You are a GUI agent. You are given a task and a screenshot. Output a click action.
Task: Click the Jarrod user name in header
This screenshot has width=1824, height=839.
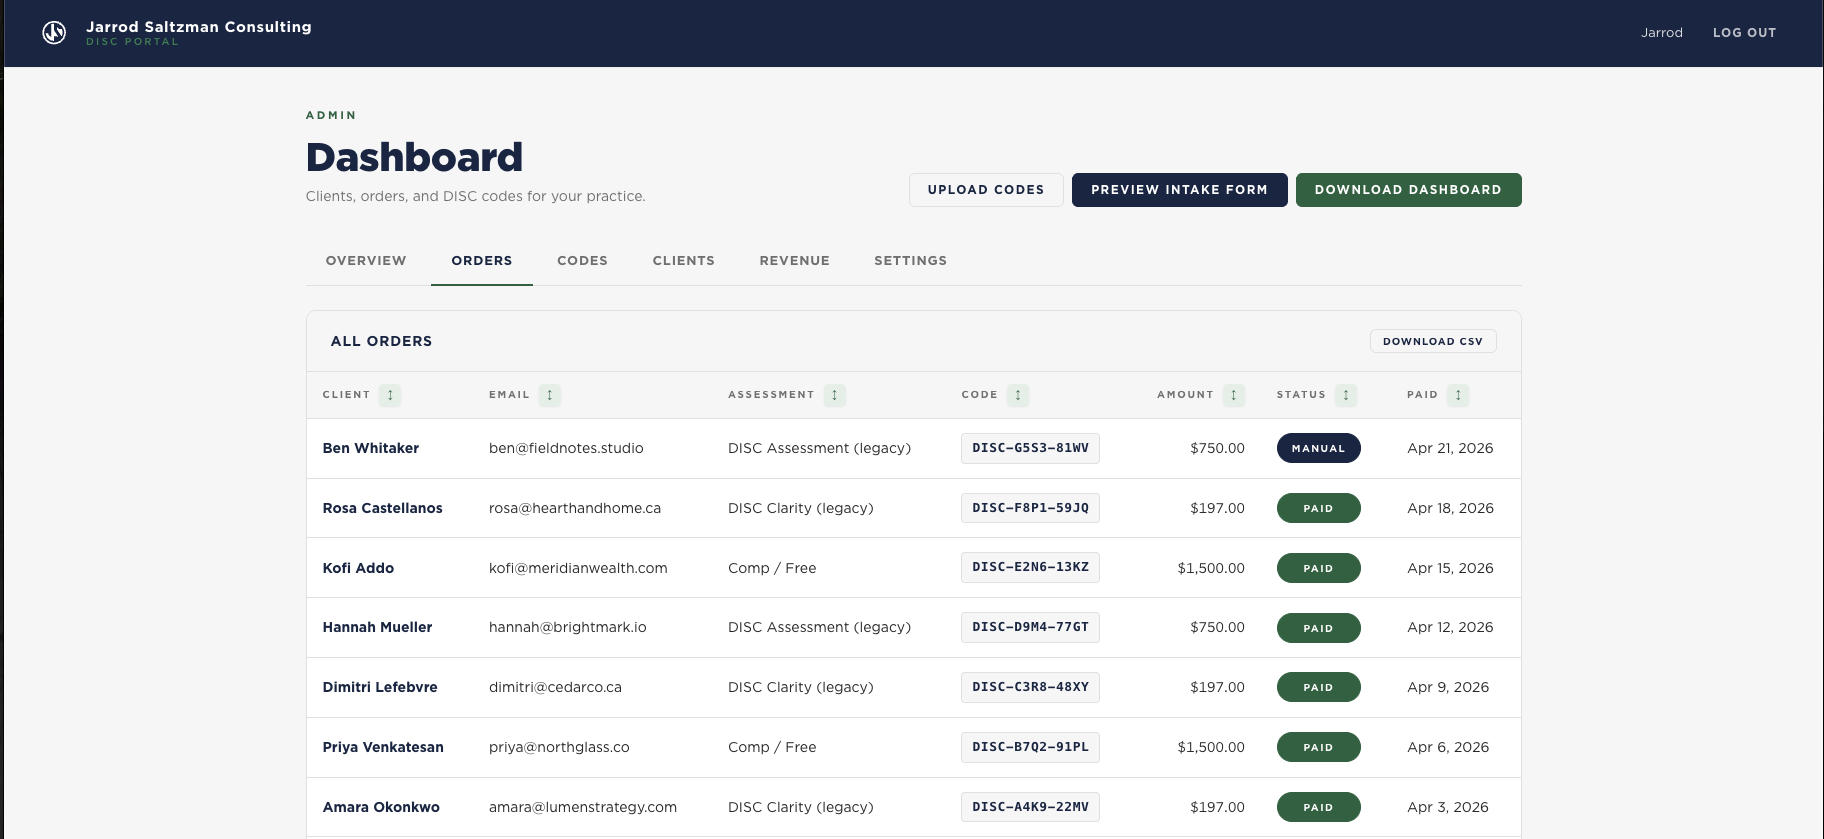1662,33
